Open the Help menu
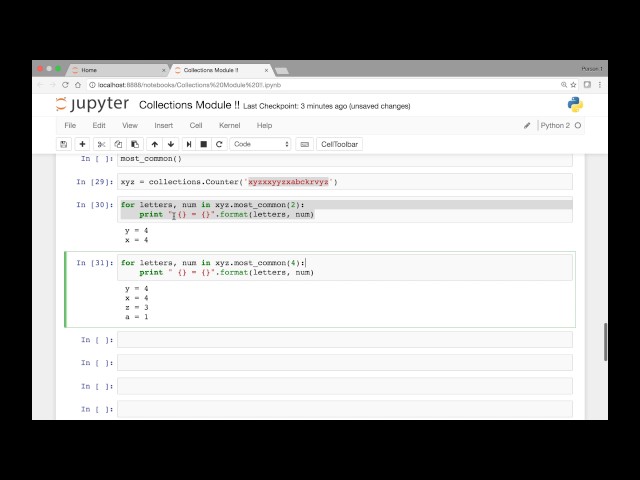Image resolution: width=640 pixels, height=480 pixels. pos(264,125)
